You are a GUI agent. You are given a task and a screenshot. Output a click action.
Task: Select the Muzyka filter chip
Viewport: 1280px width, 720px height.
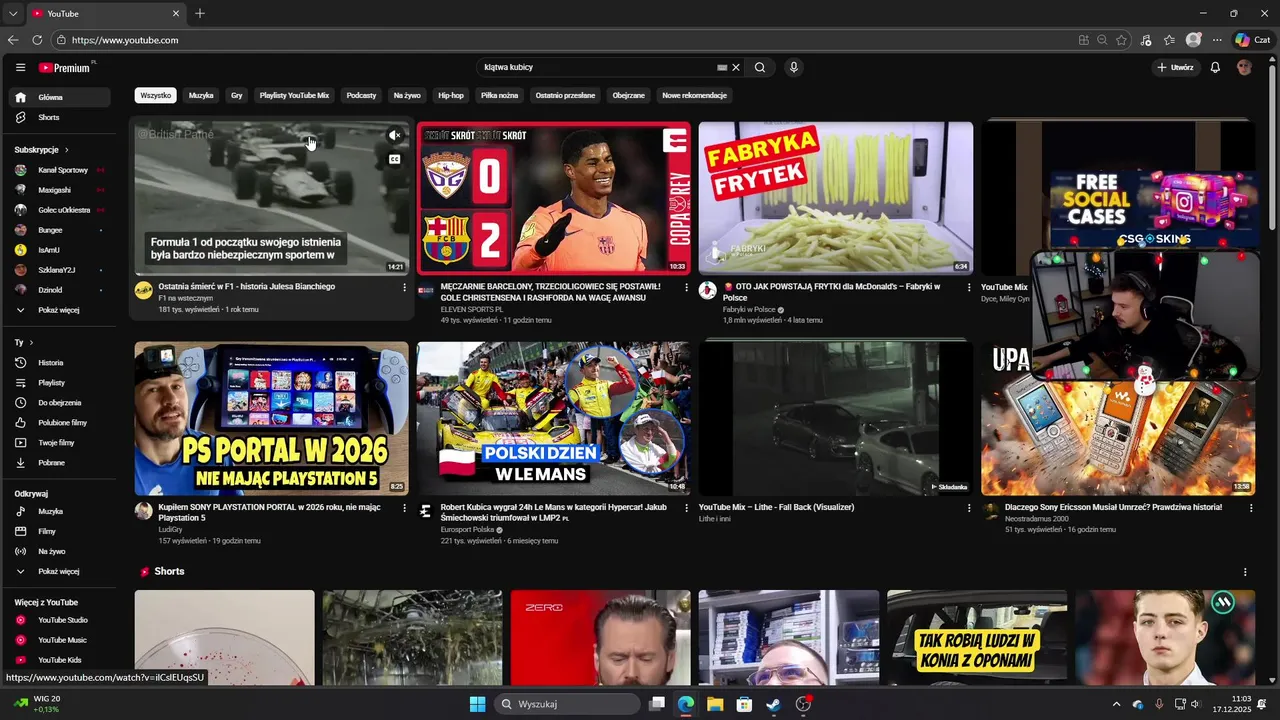point(201,95)
